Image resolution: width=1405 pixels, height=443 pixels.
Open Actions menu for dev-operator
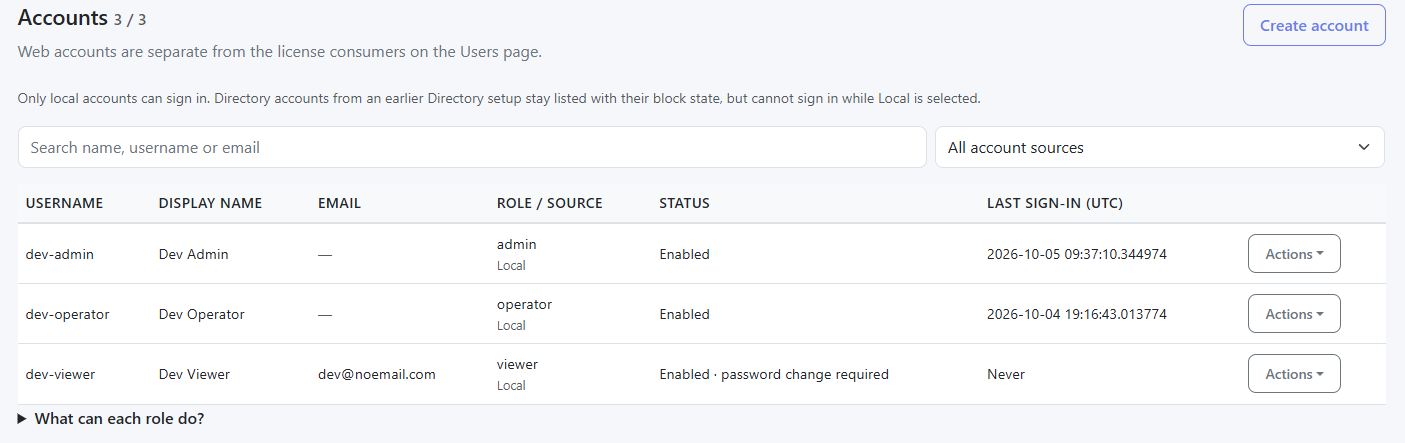click(x=1294, y=314)
